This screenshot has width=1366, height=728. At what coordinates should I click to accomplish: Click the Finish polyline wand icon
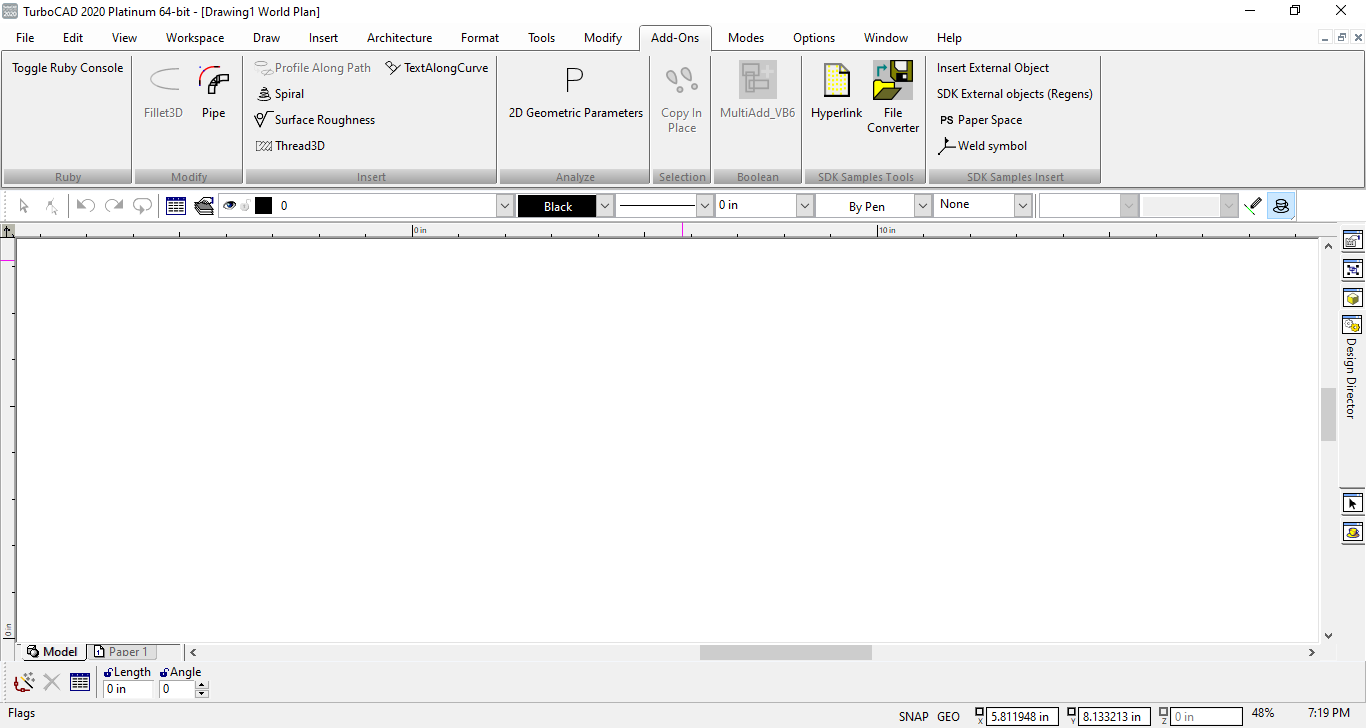pyautogui.click(x=24, y=682)
